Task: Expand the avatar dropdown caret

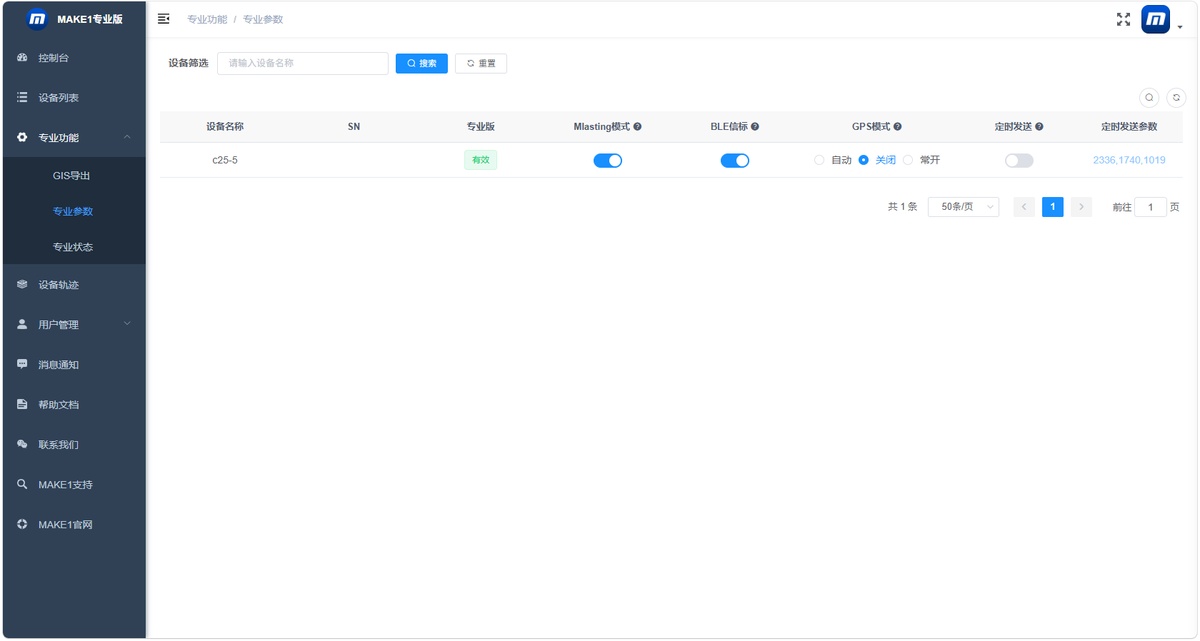Action: (x=1180, y=27)
